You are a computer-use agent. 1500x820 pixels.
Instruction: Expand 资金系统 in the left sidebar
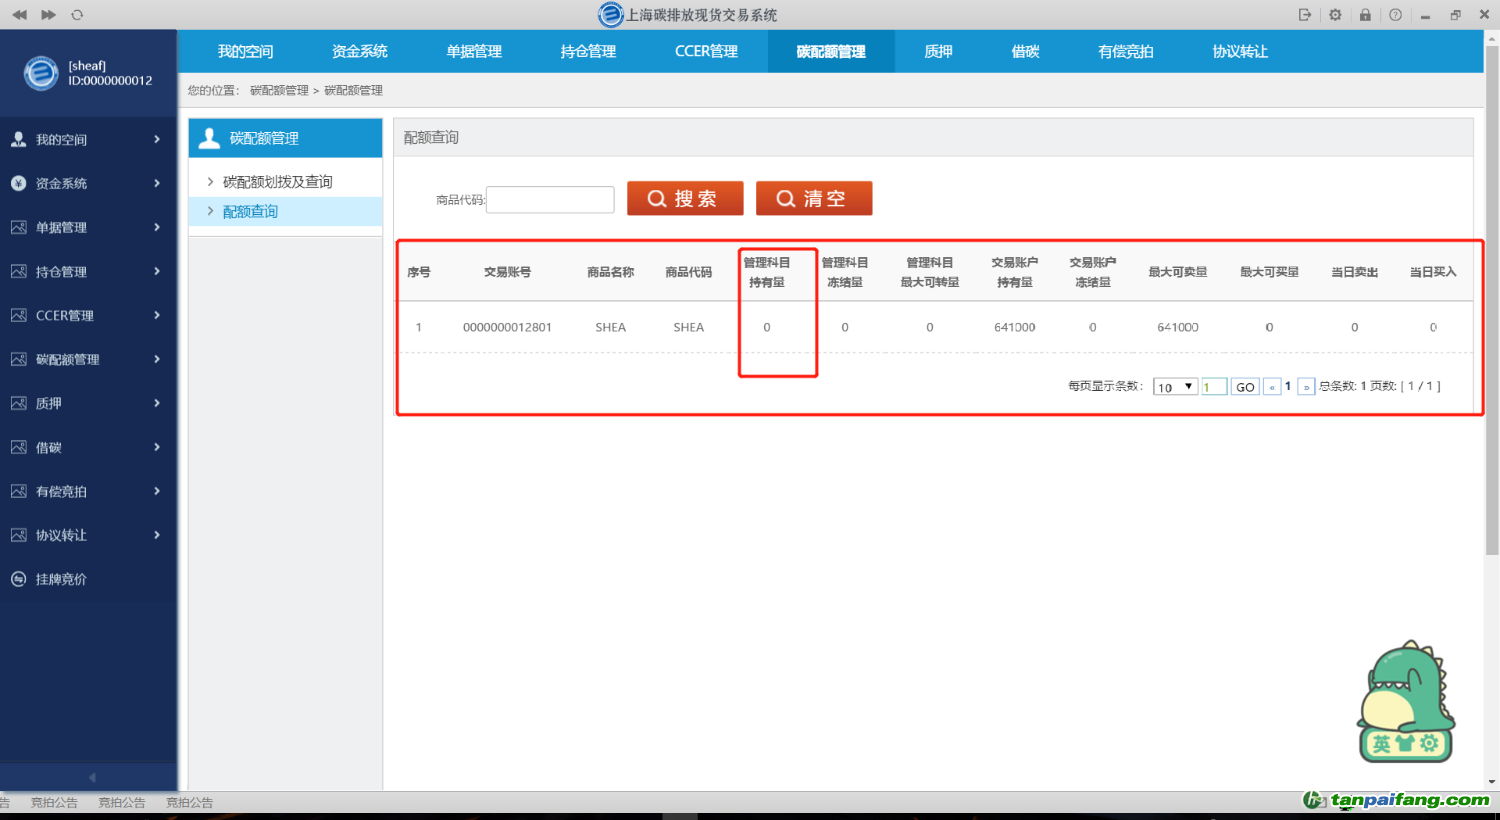click(x=88, y=184)
